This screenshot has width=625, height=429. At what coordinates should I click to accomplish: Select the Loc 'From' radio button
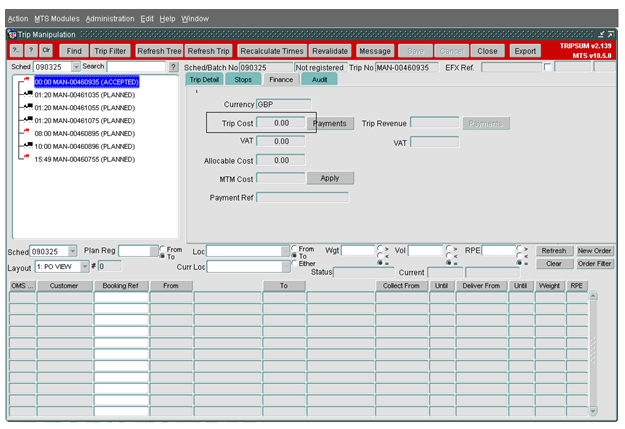click(x=295, y=248)
